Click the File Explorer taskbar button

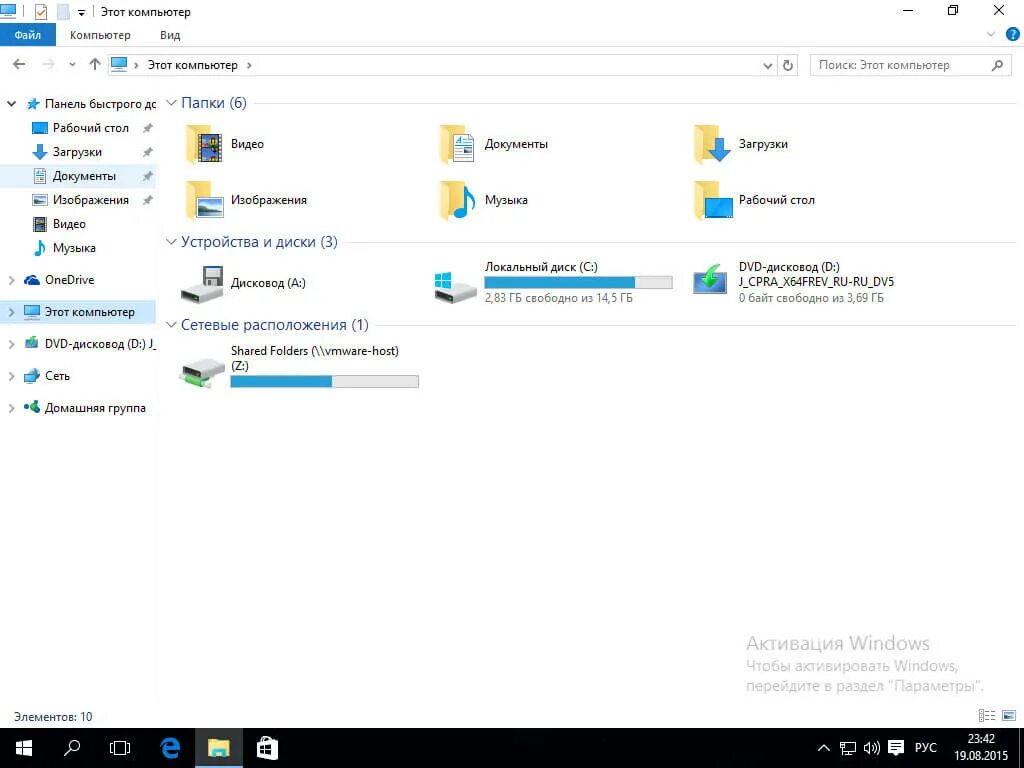218,748
